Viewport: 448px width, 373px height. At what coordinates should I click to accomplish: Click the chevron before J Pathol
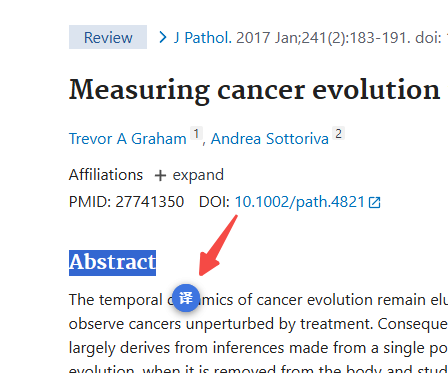pos(163,37)
